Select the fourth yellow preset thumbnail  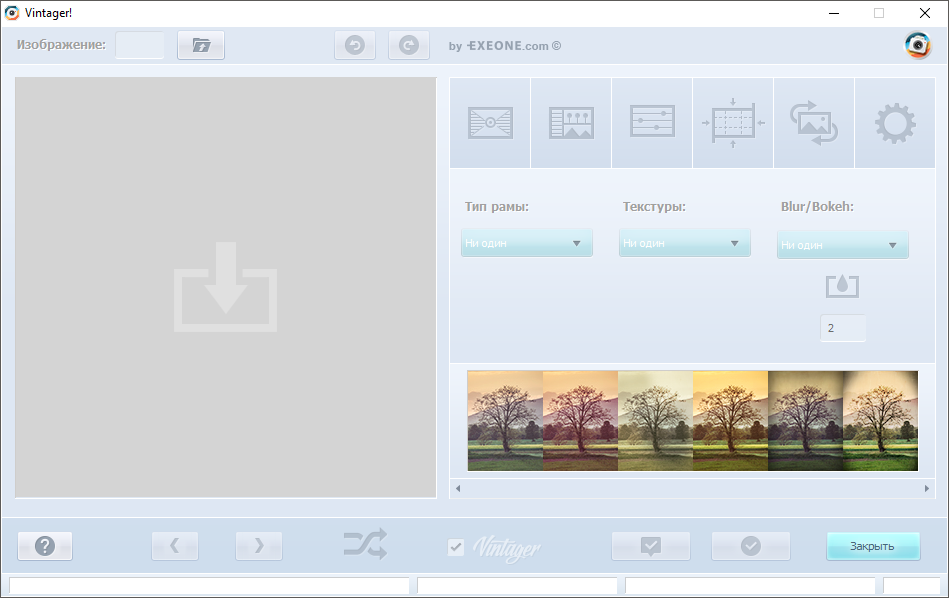731,421
